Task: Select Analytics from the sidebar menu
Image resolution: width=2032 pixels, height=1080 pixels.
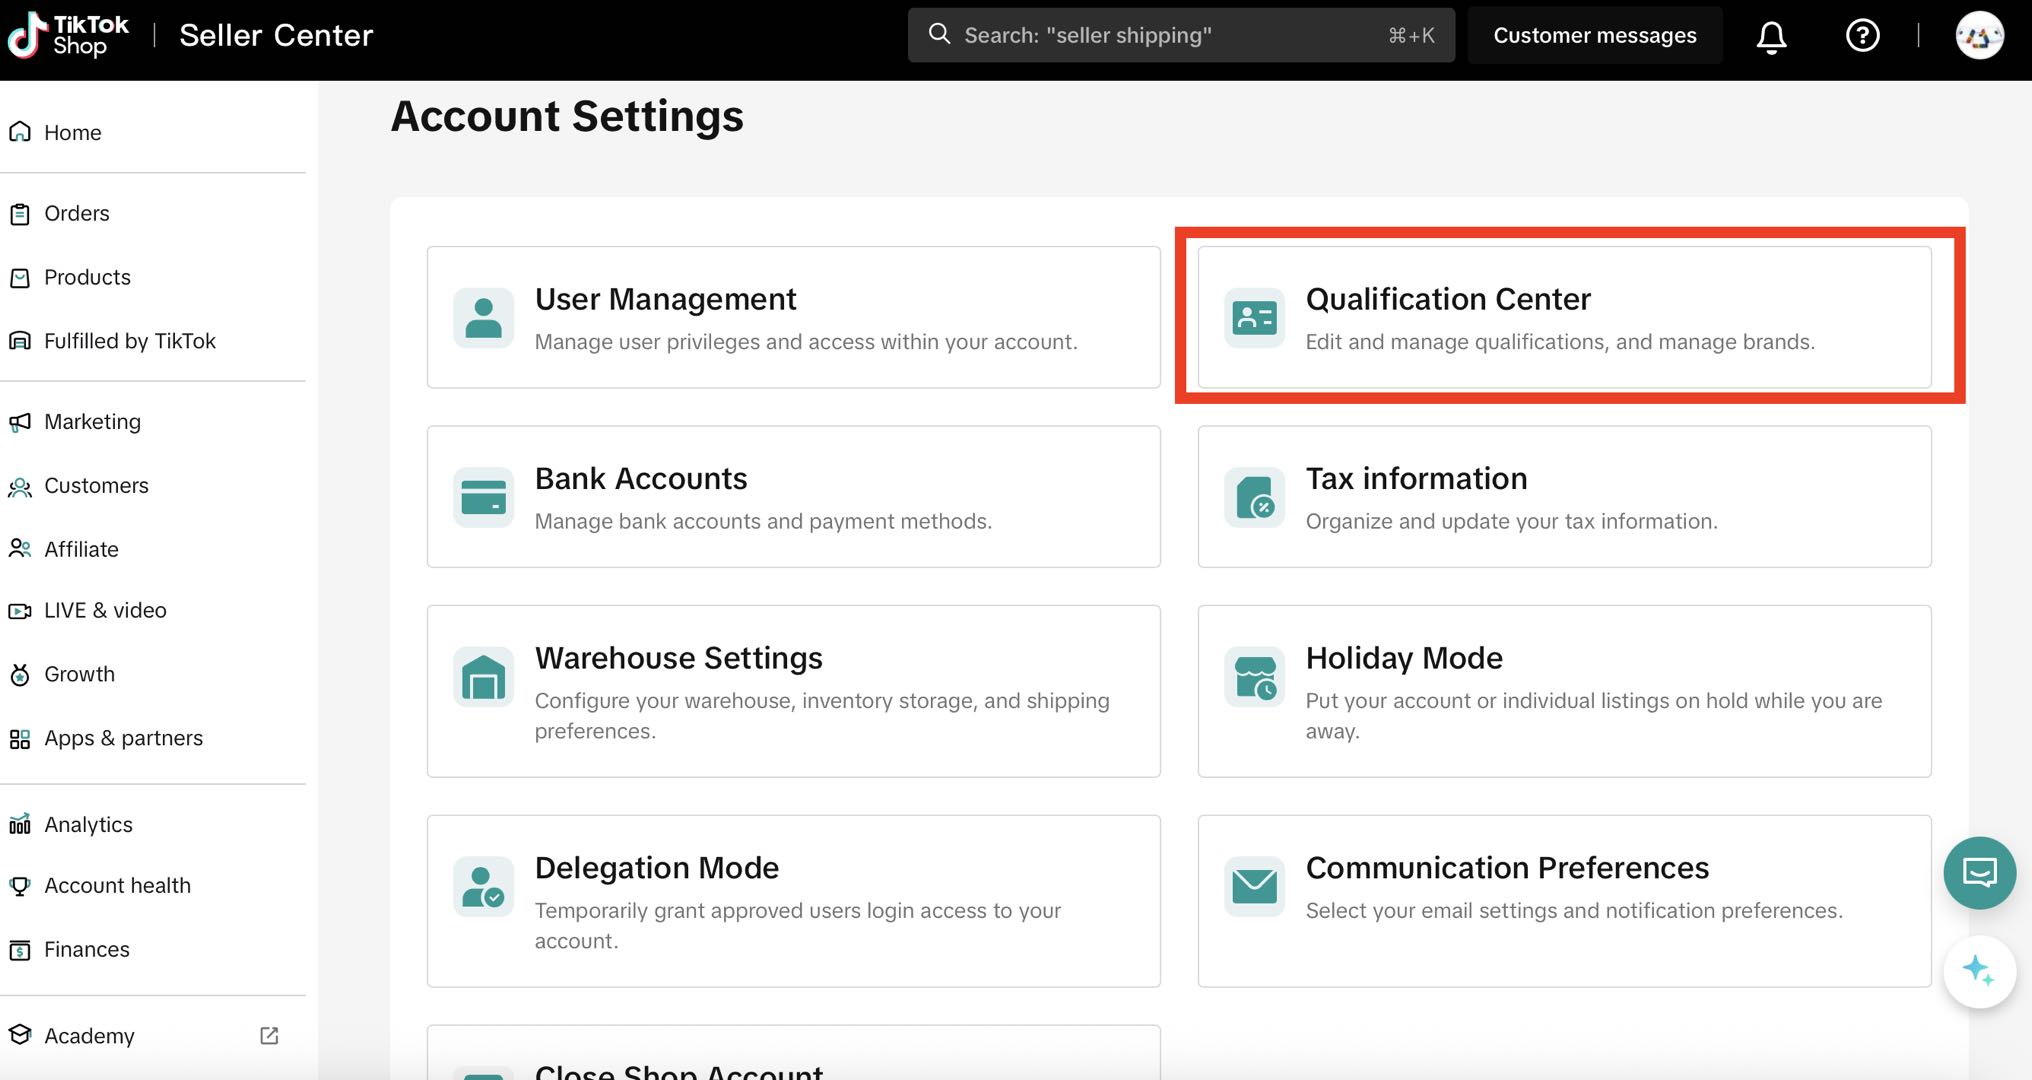Action: 88,825
